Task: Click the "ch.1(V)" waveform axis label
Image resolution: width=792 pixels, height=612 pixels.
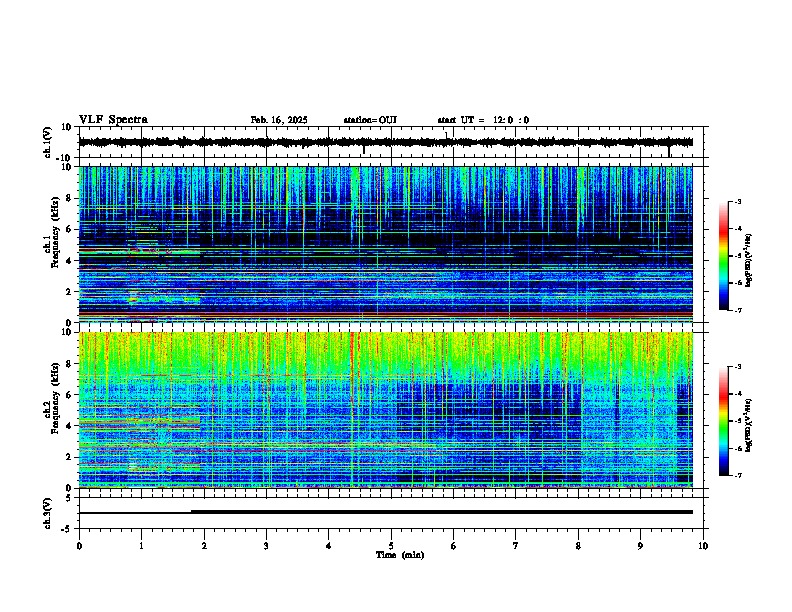Action: point(47,142)
